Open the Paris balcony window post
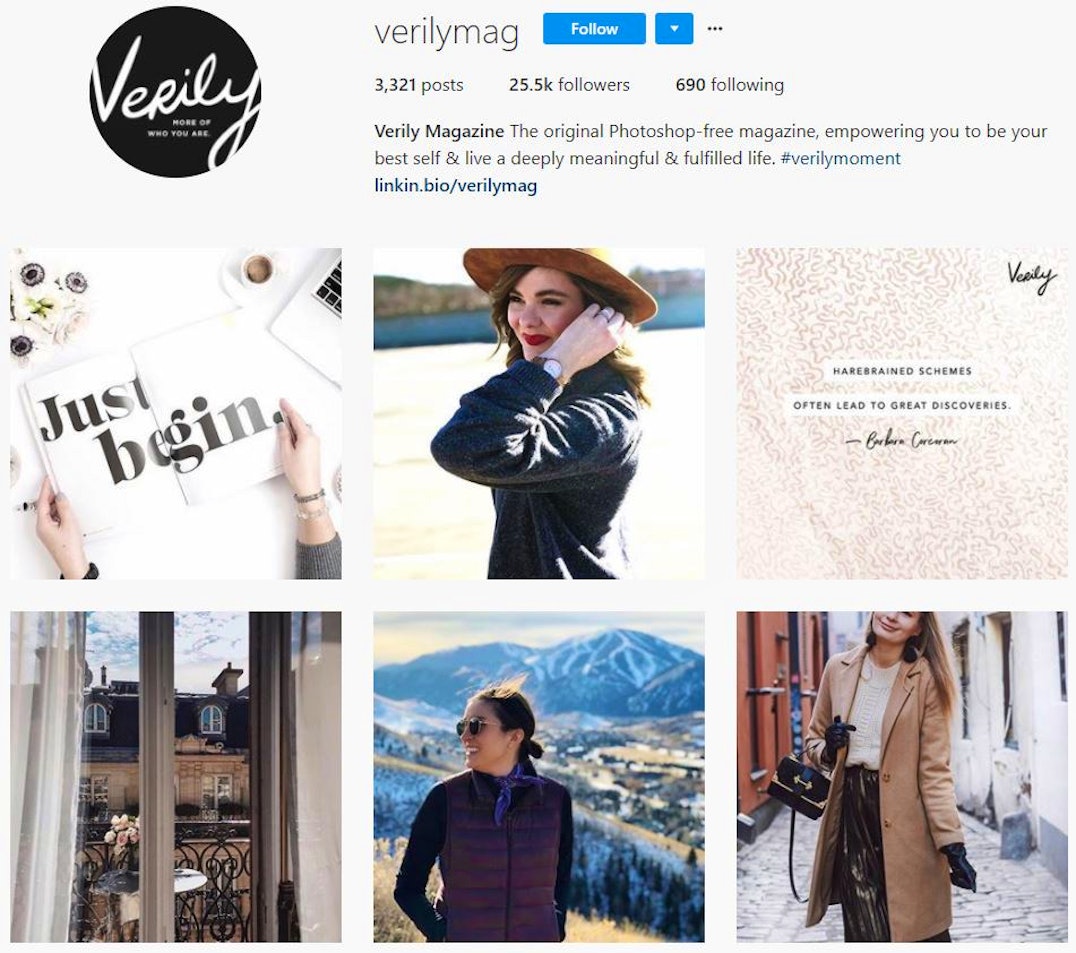The image size is (1076, 953). 176,777
